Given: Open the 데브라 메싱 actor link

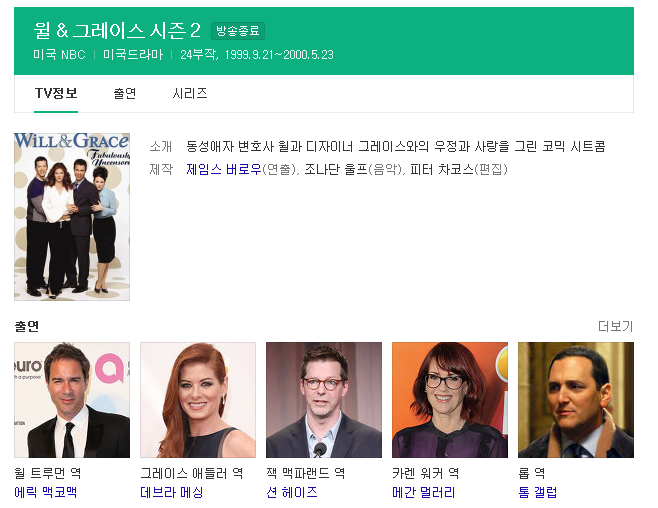Looking at the screenshot, I should (172, 492).
